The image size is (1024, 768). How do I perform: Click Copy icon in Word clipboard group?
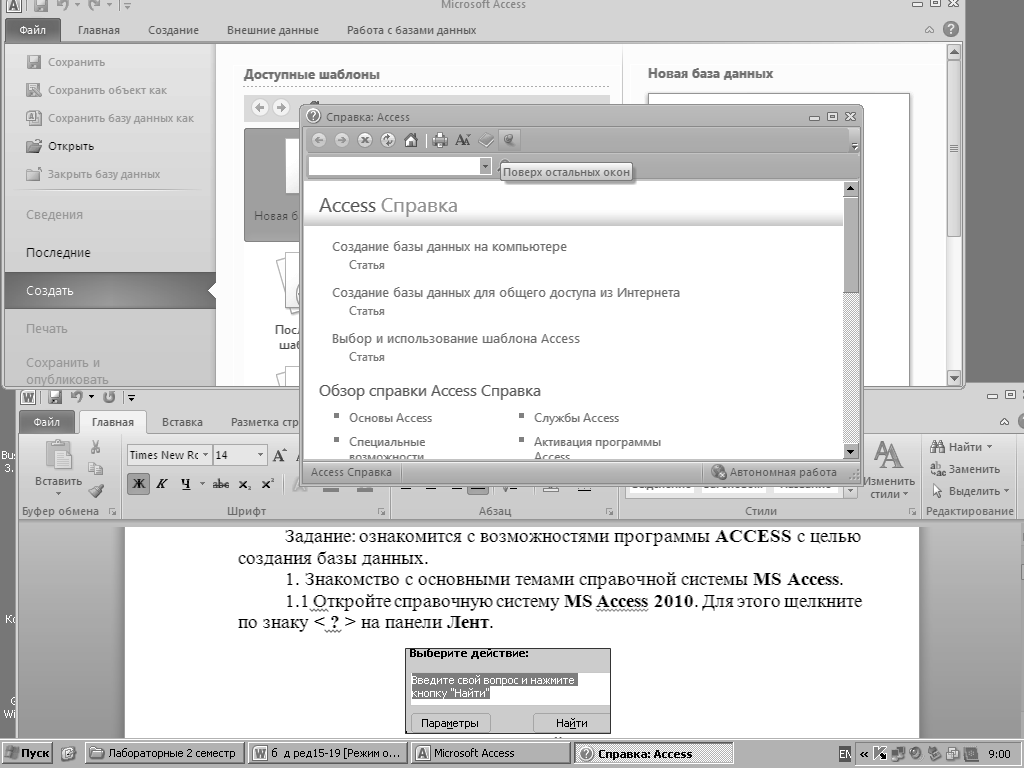coord(95,469)
